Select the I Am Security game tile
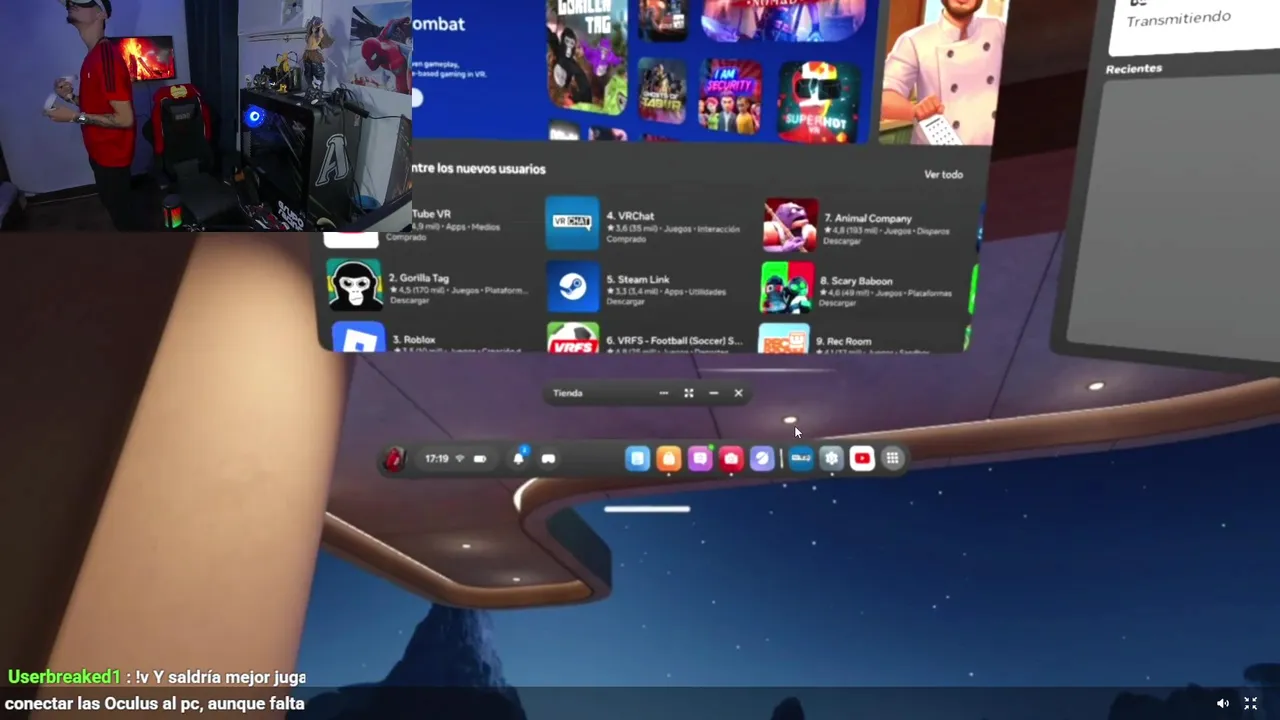This screenshot has width=1280, height=720. pyautogui.click(x=730, y=97)
